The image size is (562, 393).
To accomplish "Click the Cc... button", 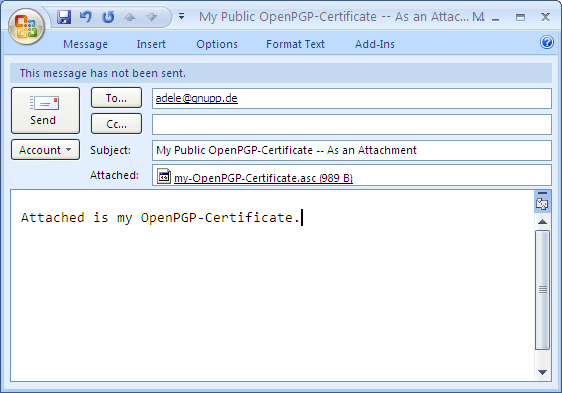I will (x=116, y=124).
